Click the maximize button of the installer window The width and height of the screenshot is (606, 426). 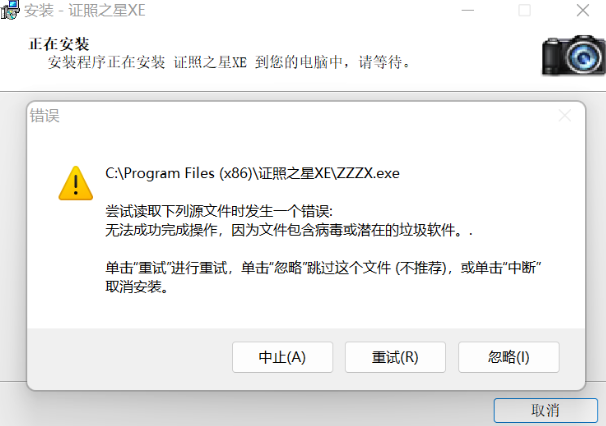(524, 10)
